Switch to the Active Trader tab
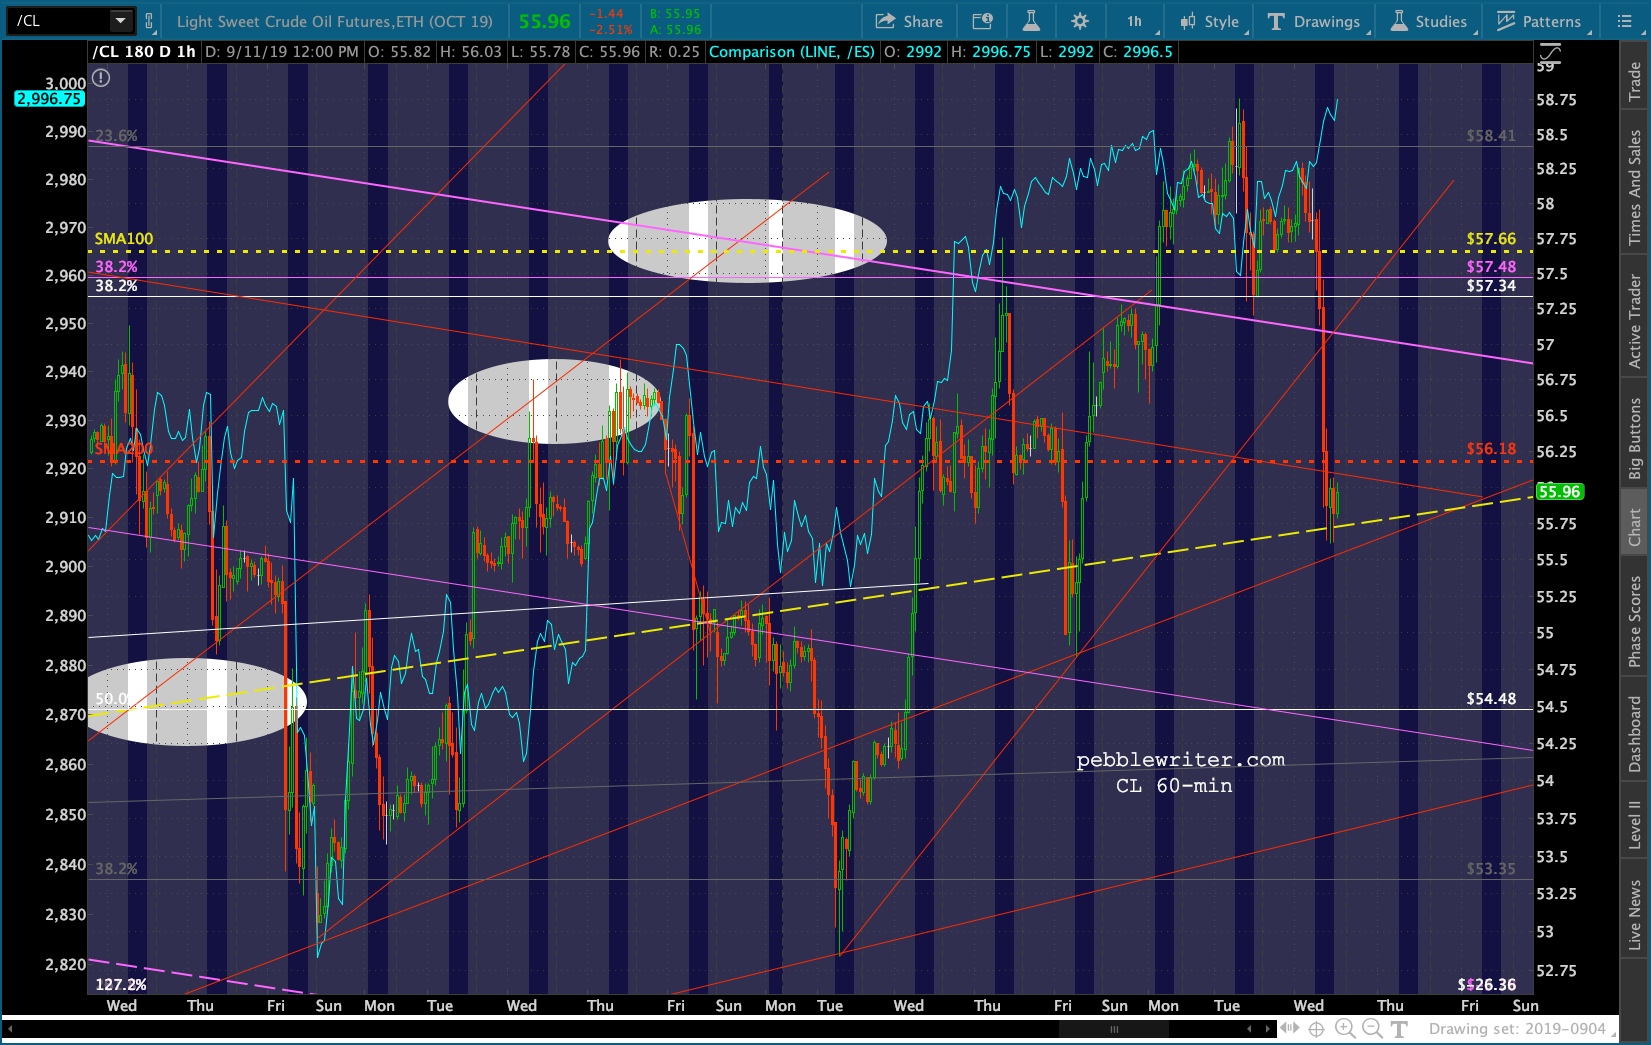1651x1045 pixels. click(1635, 321)
